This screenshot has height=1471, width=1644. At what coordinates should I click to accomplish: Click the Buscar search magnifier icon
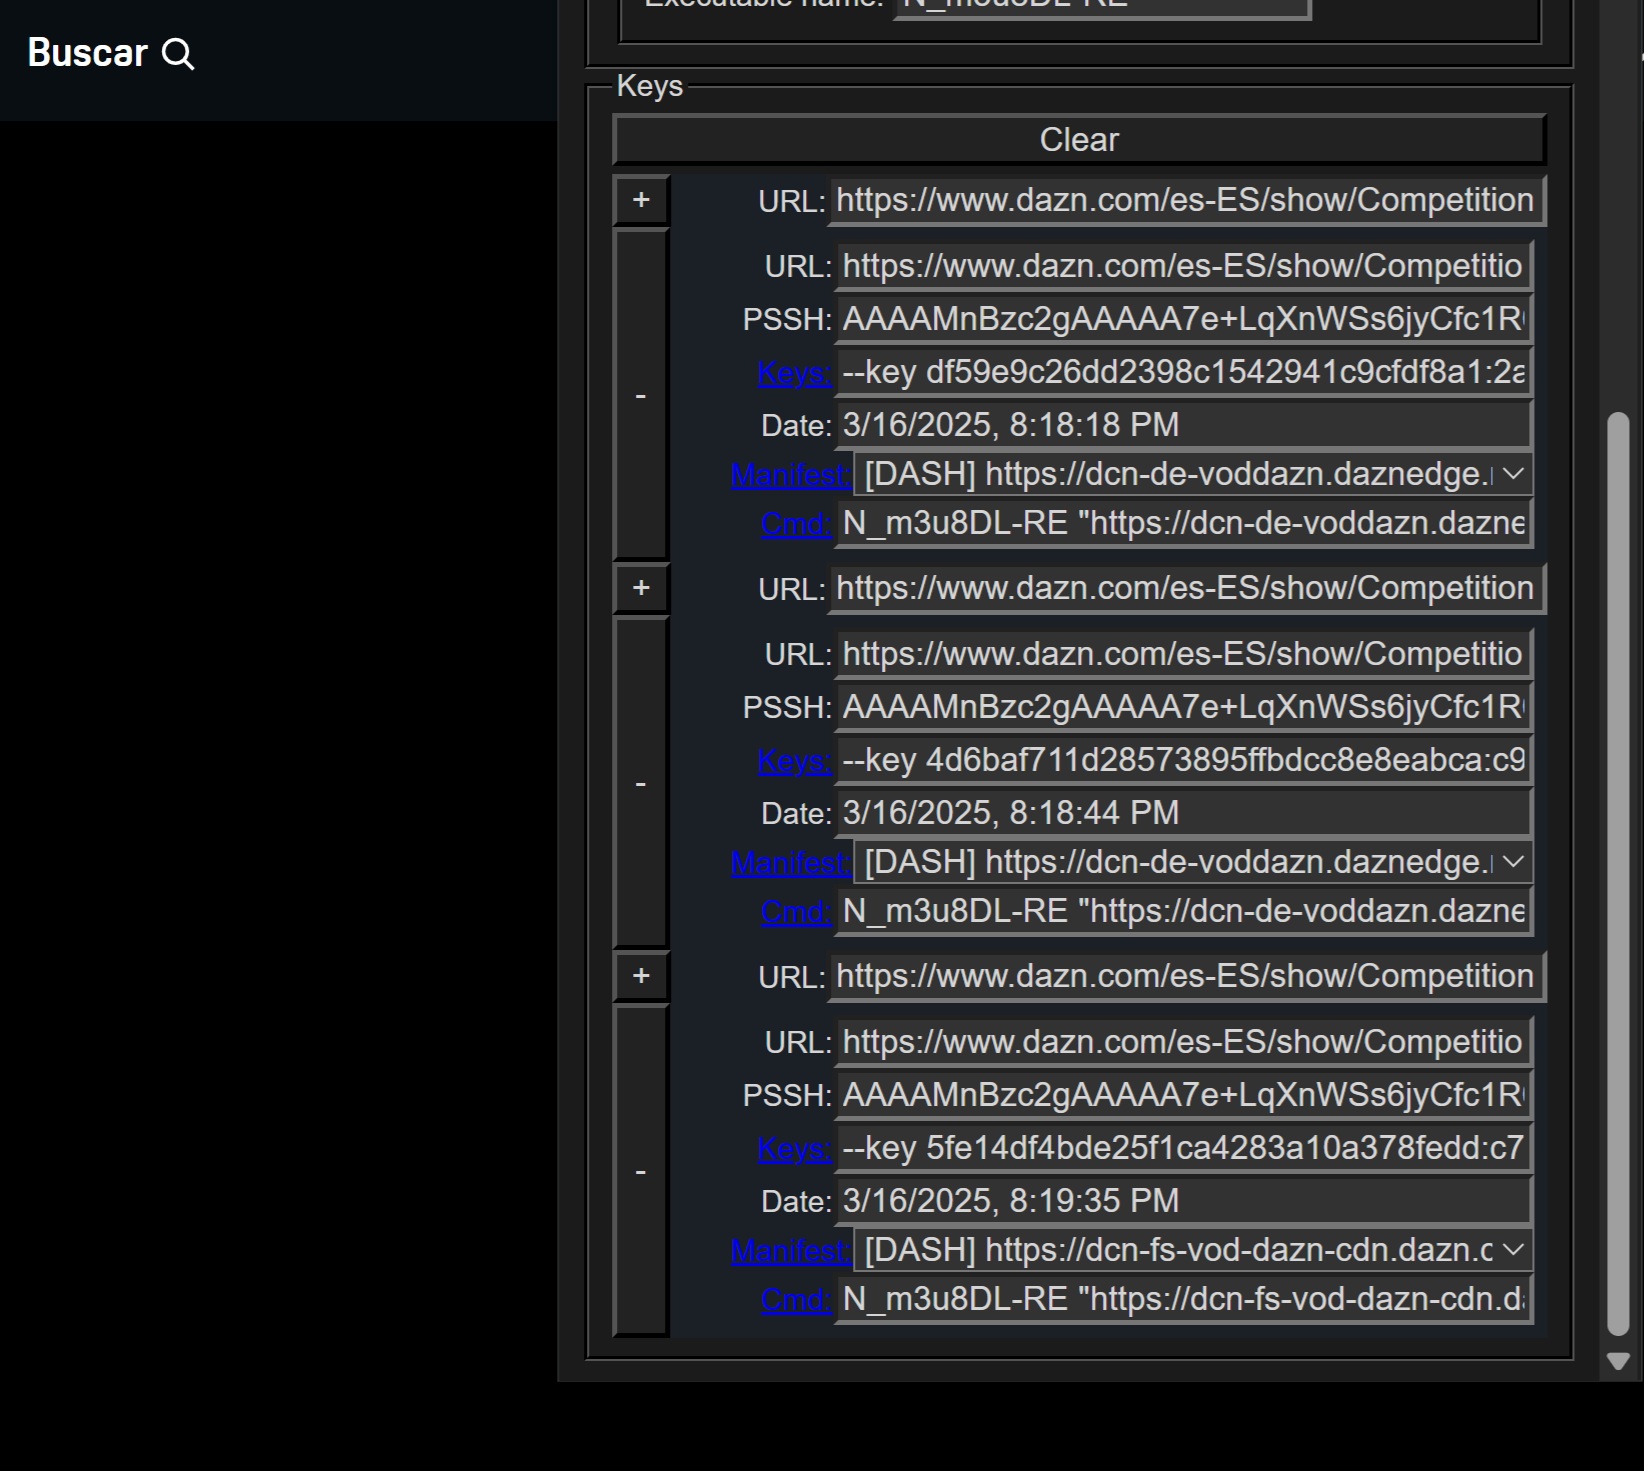[x=178, y=54]
